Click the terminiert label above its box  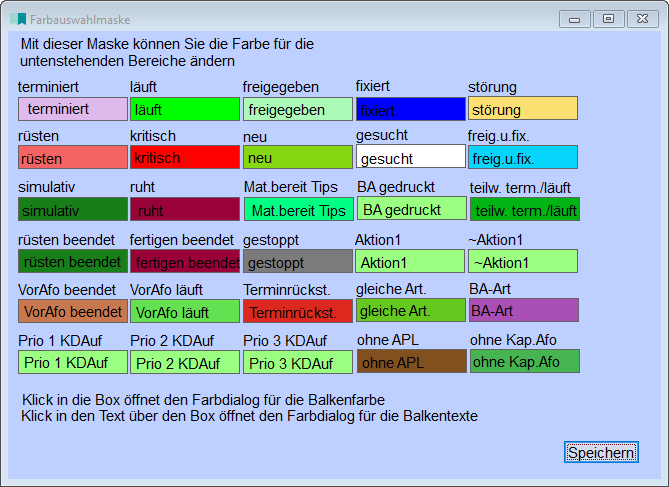48,87
